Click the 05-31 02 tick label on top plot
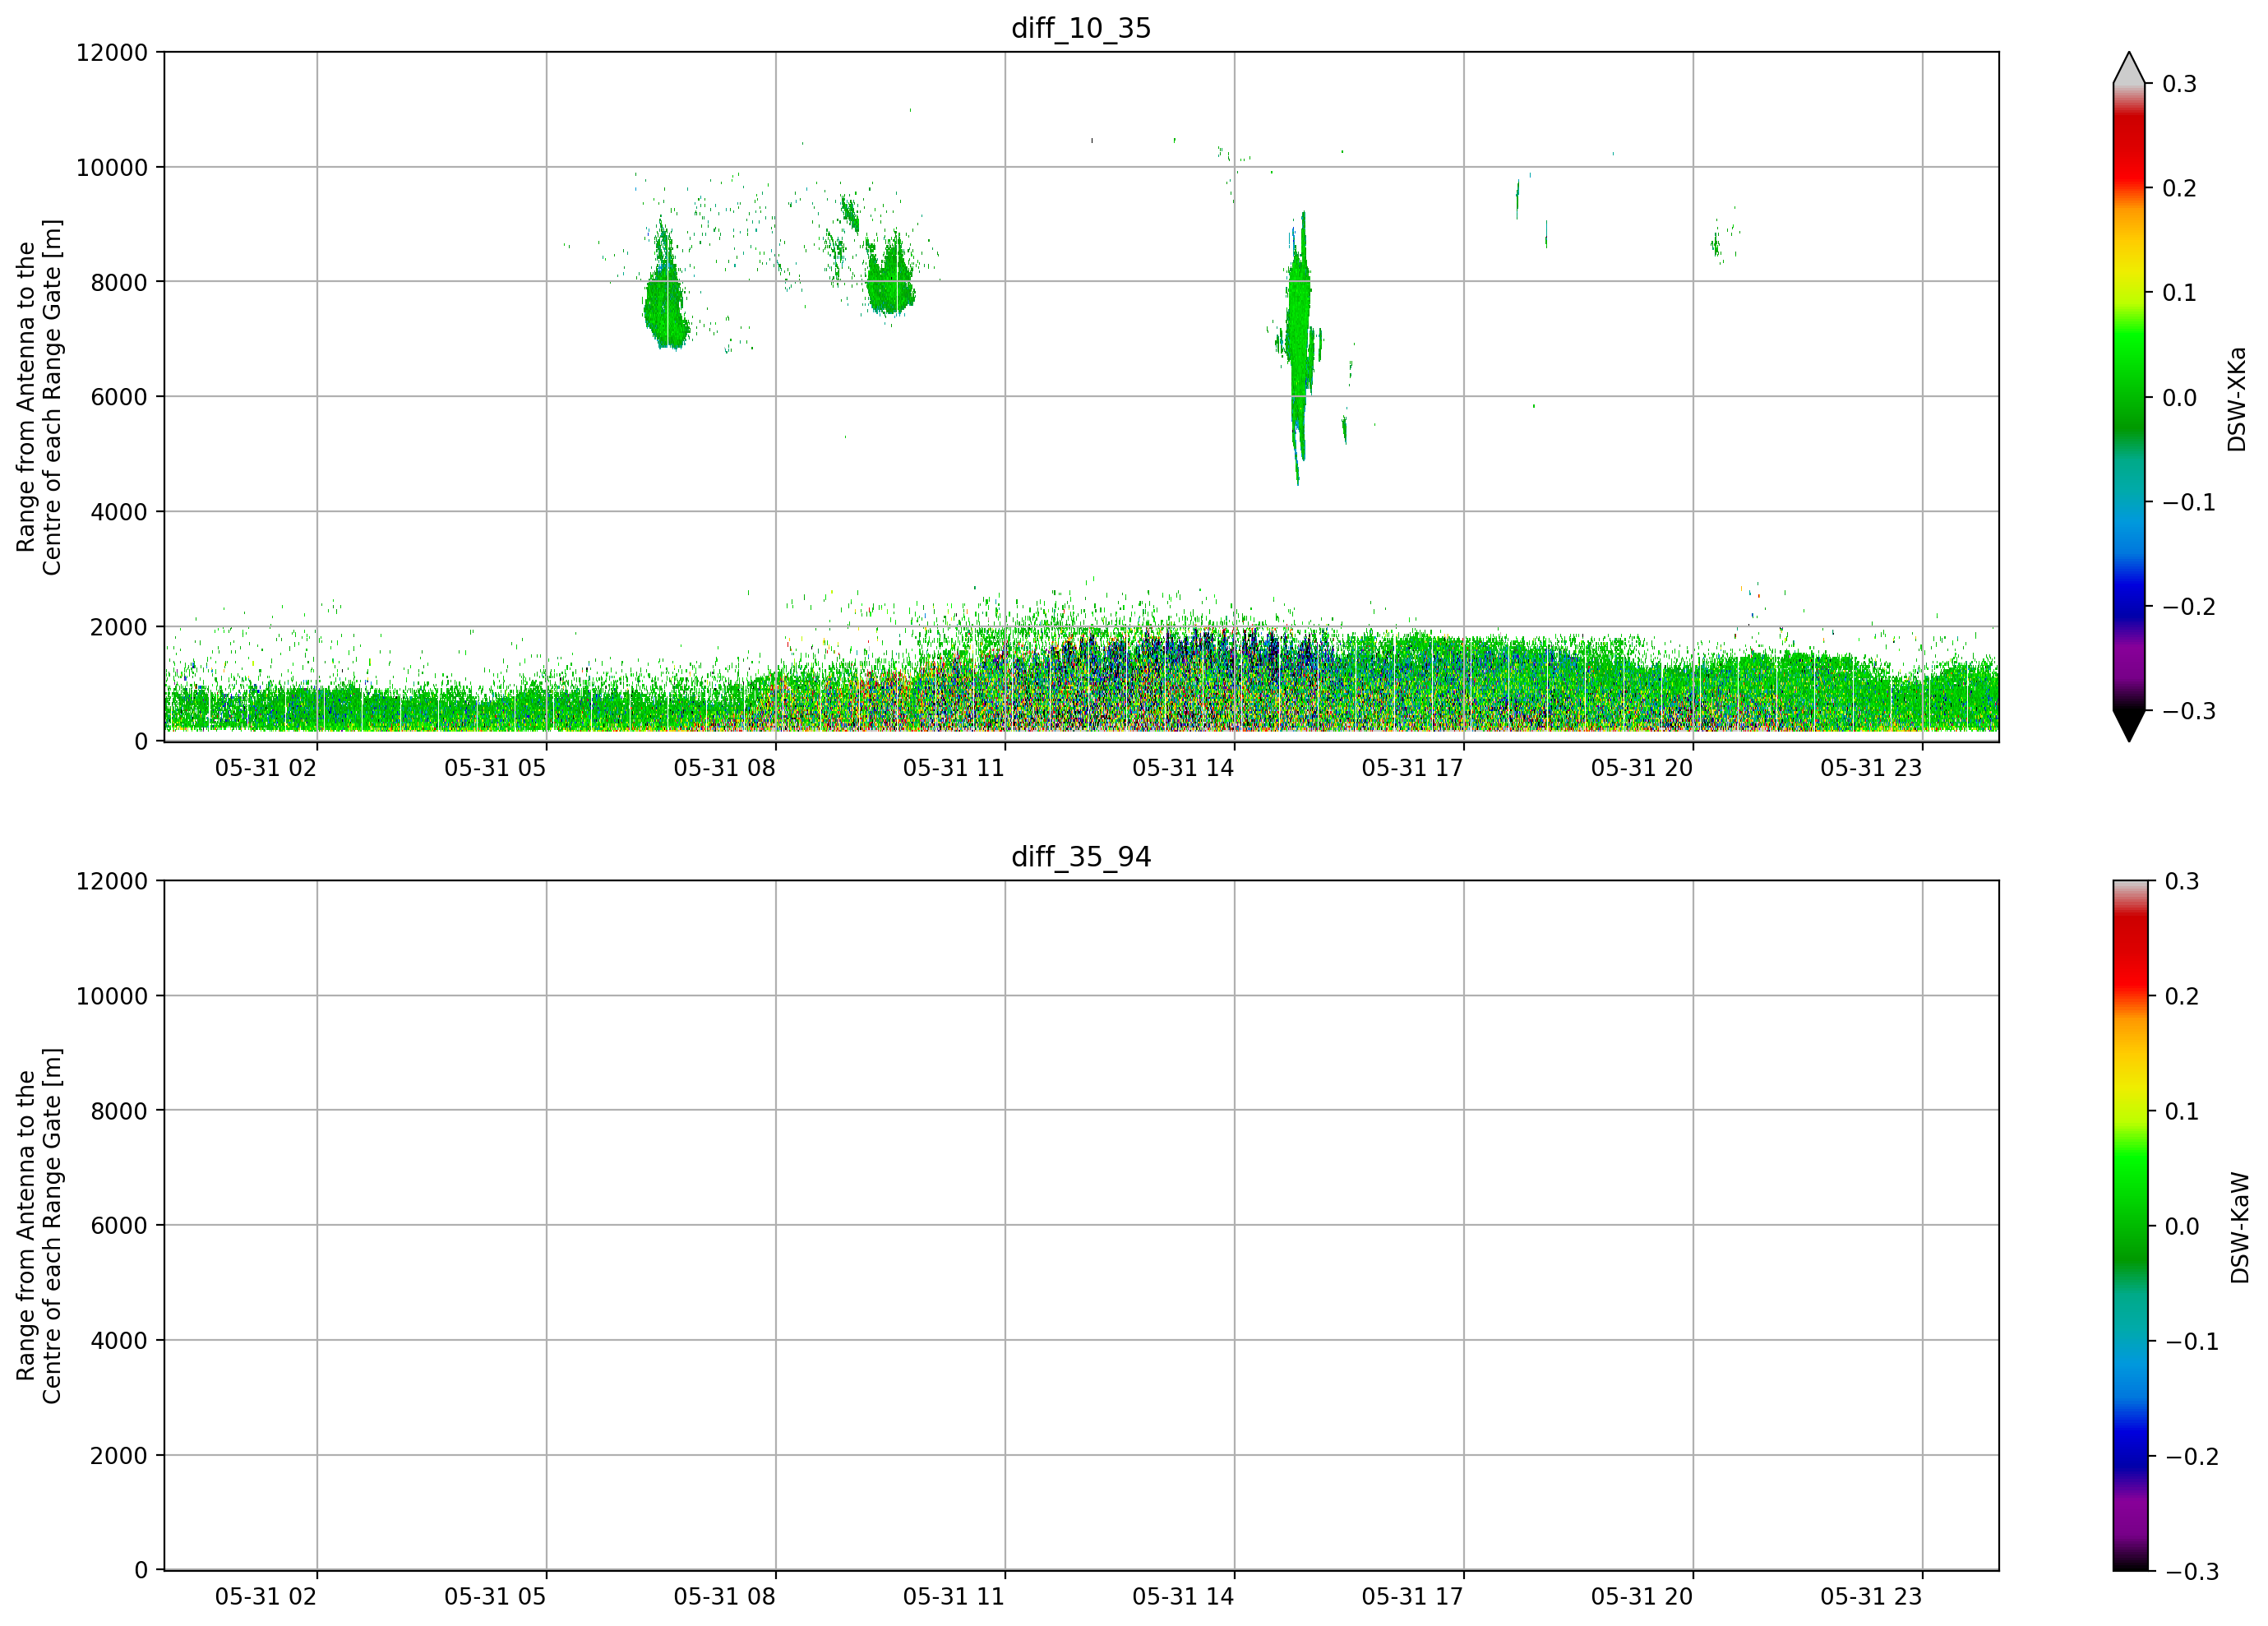Viewport: 2268px width, 1626px height. 265,768
